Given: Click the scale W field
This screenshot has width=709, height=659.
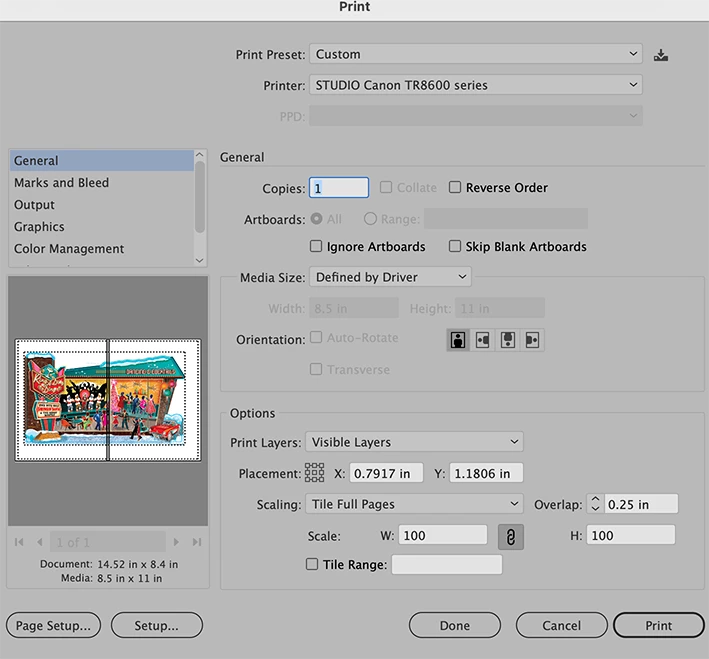Looking at the screenshot, I should click(x=443, y=535).
